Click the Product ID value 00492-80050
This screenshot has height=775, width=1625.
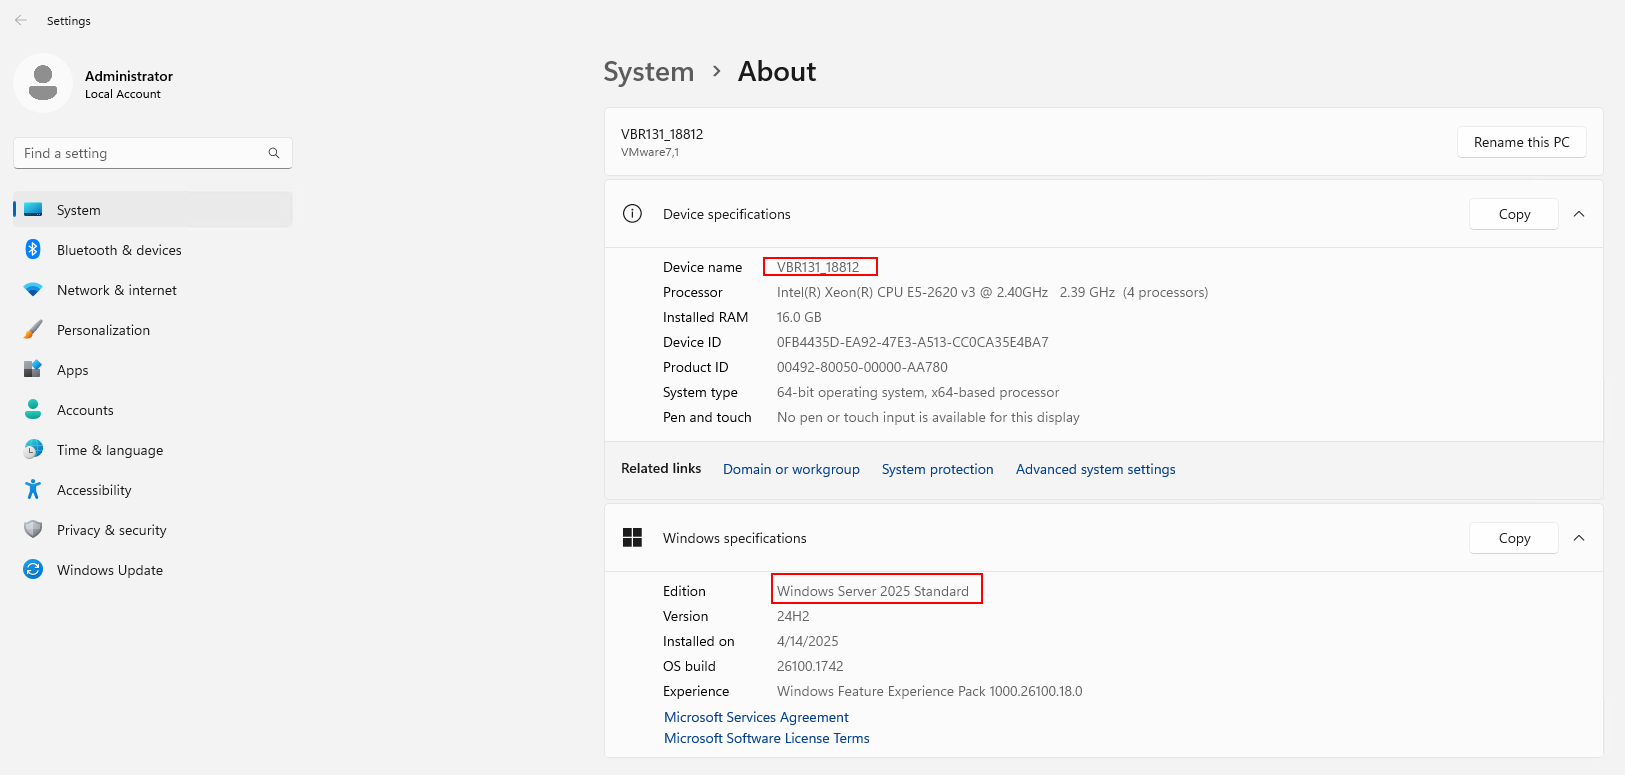(862, 367)
